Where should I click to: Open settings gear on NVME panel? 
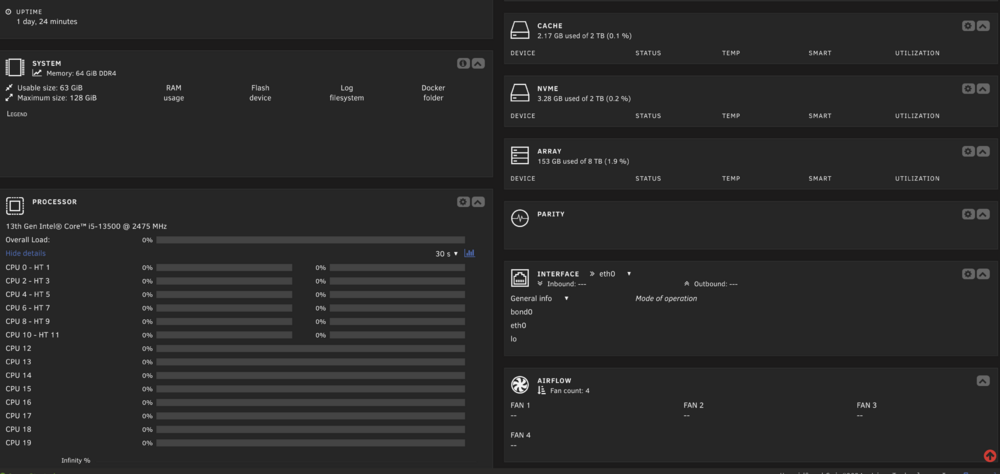tap(968, 89)
